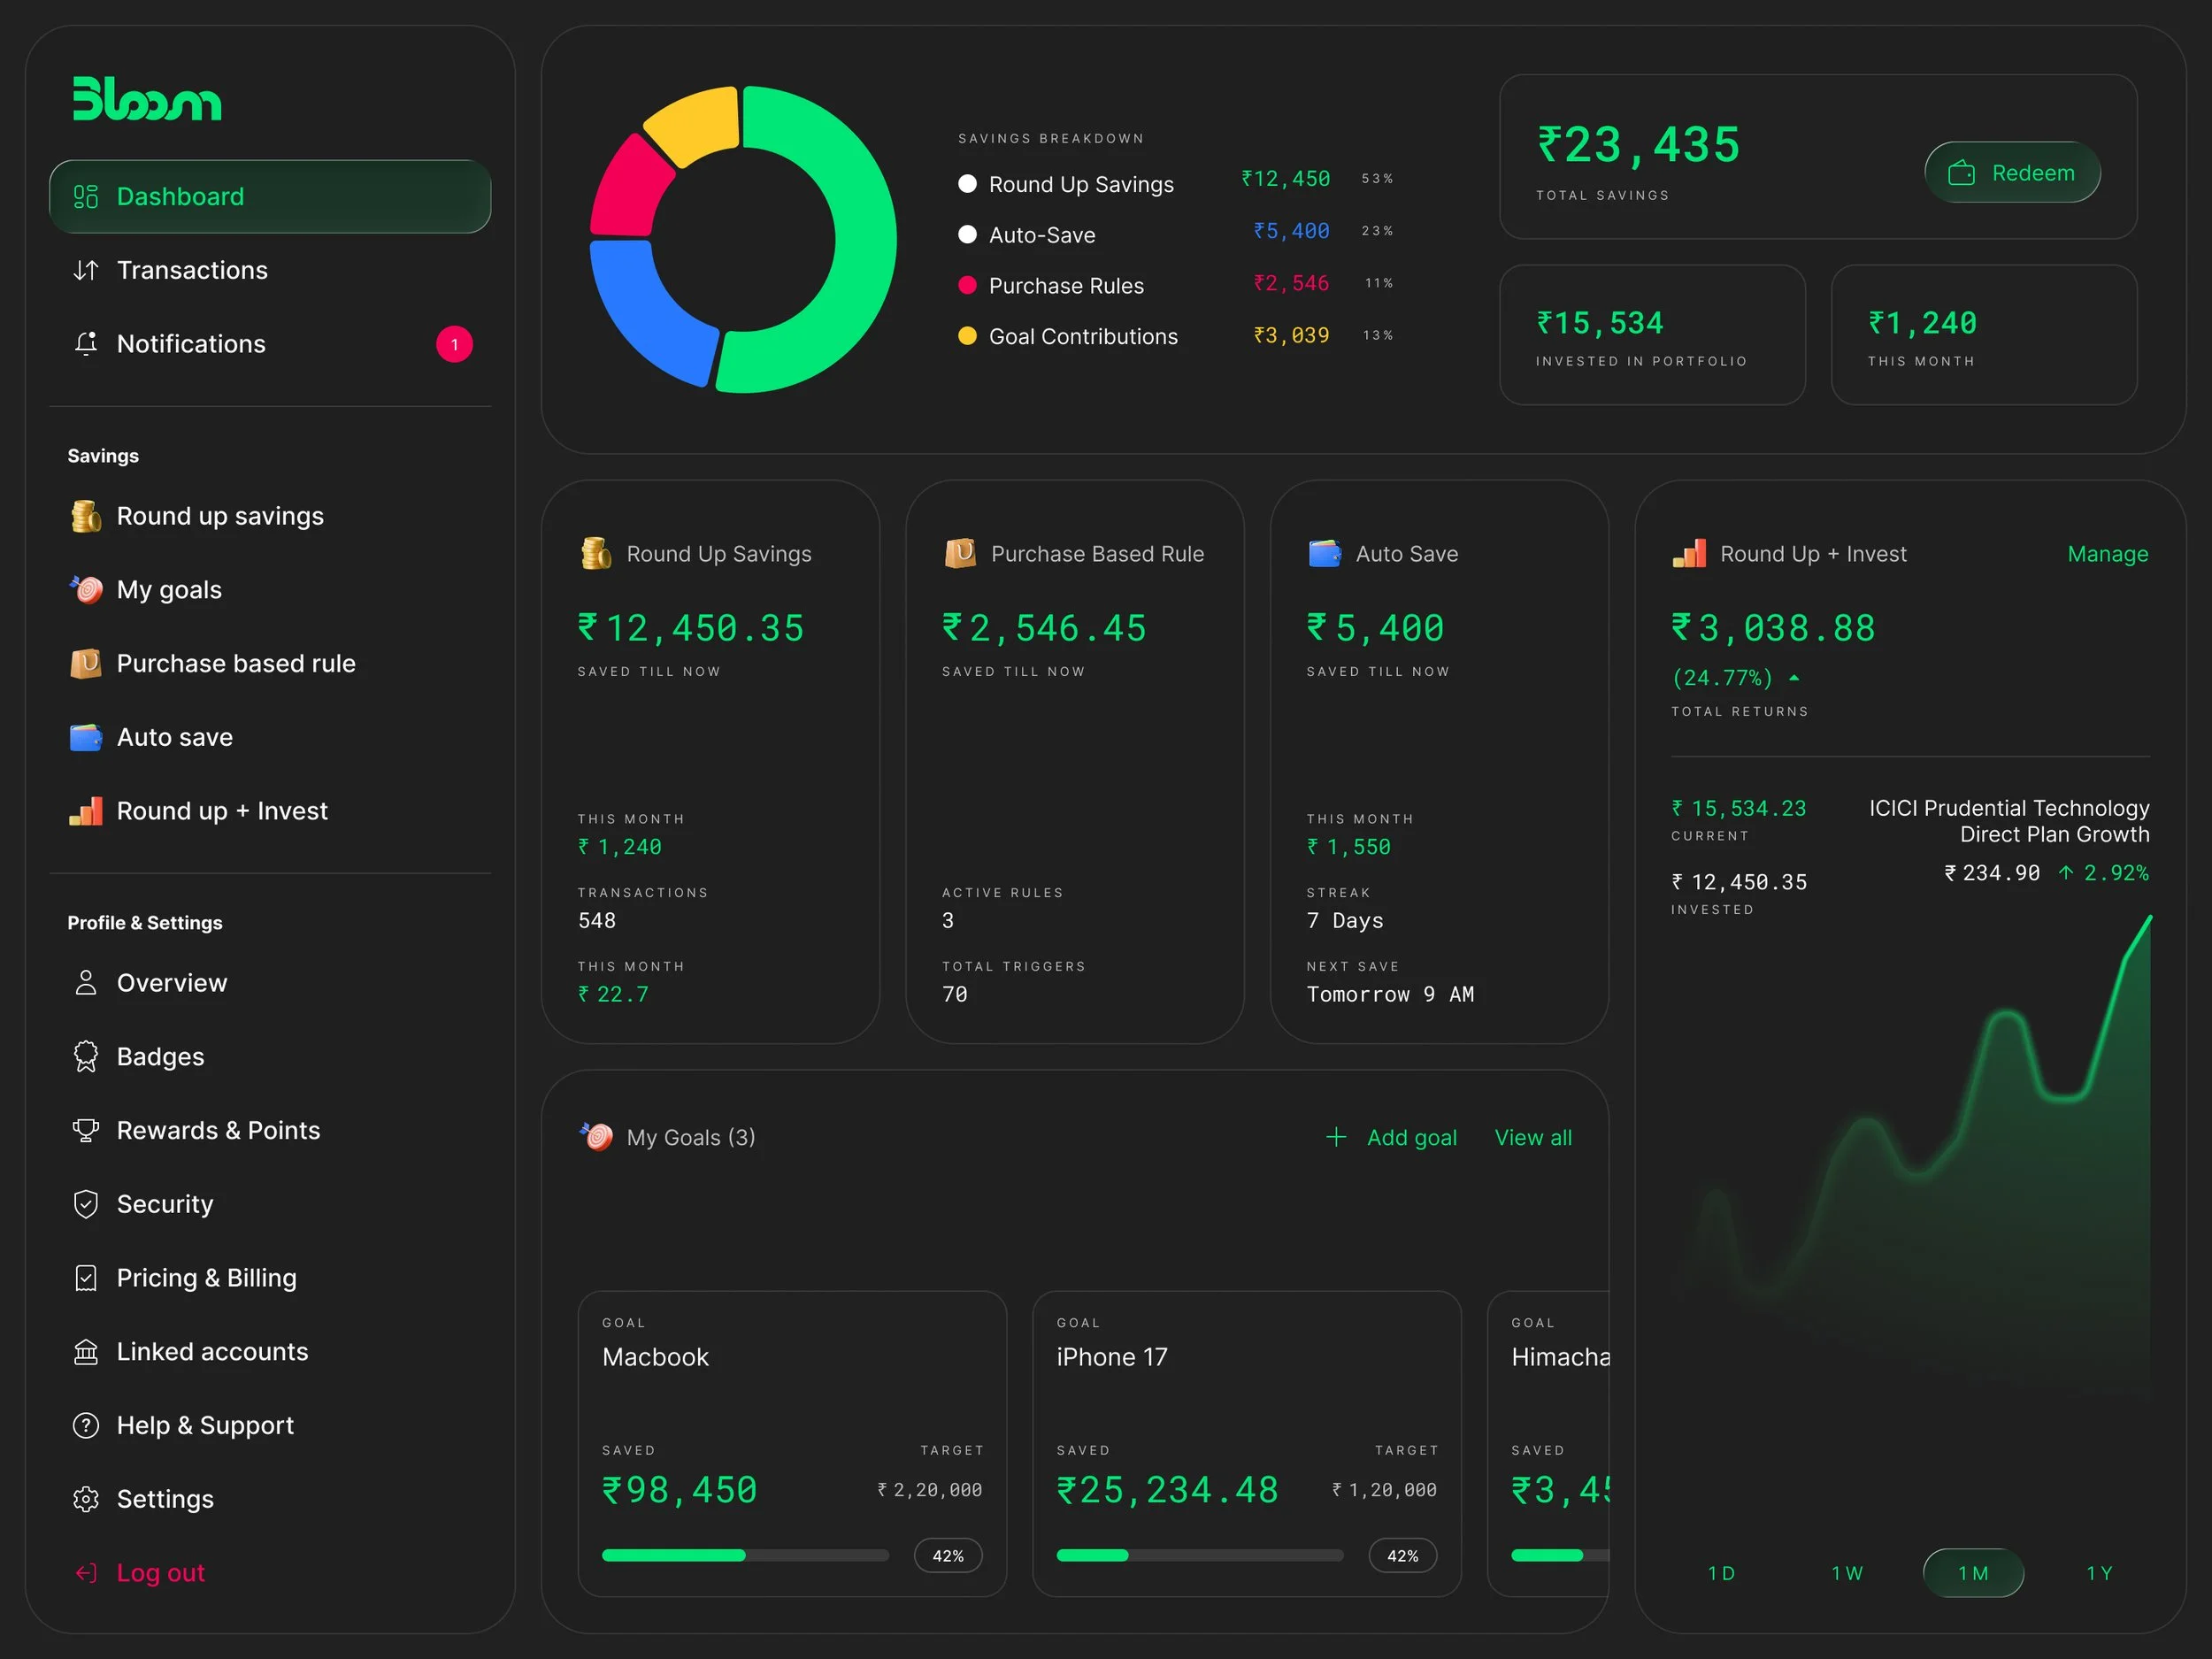Click the Transactions arrows icon

coord(86,270)
